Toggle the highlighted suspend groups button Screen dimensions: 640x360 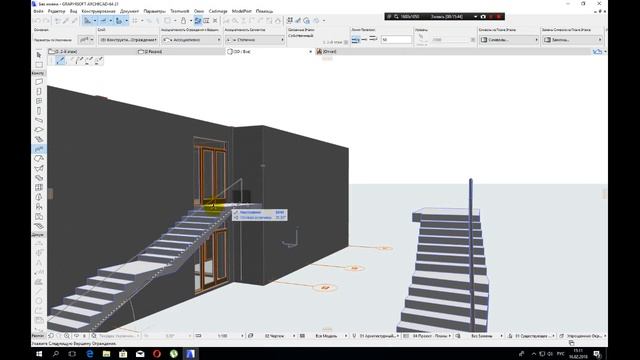(198, 21)
